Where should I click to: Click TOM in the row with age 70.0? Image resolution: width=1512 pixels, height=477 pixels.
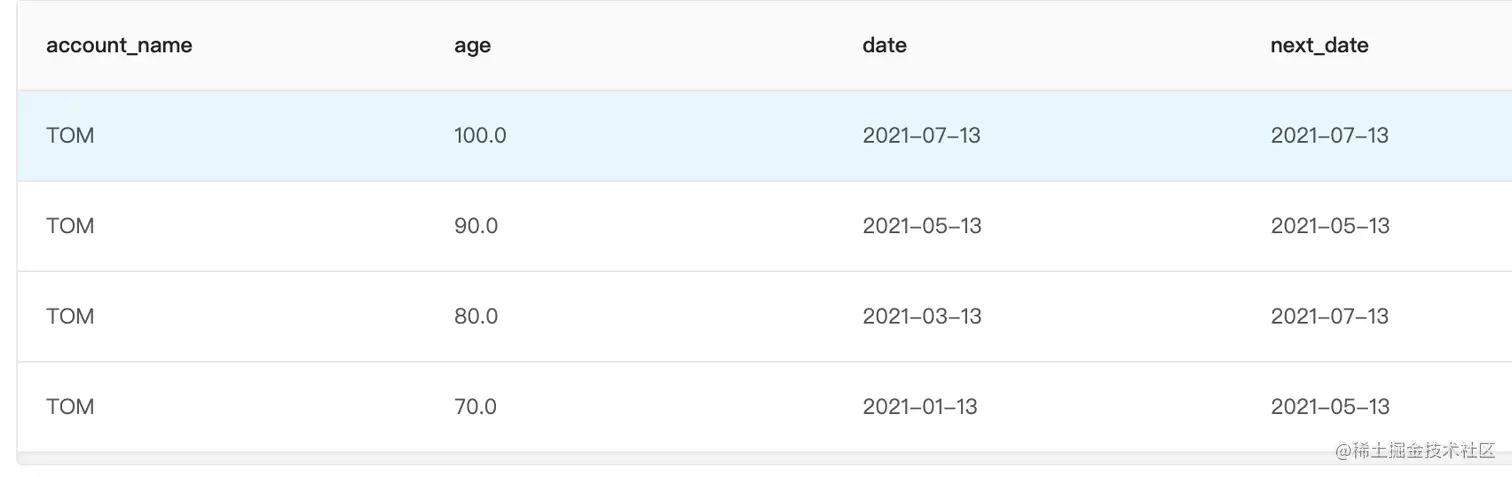click(x=70, y=407)
